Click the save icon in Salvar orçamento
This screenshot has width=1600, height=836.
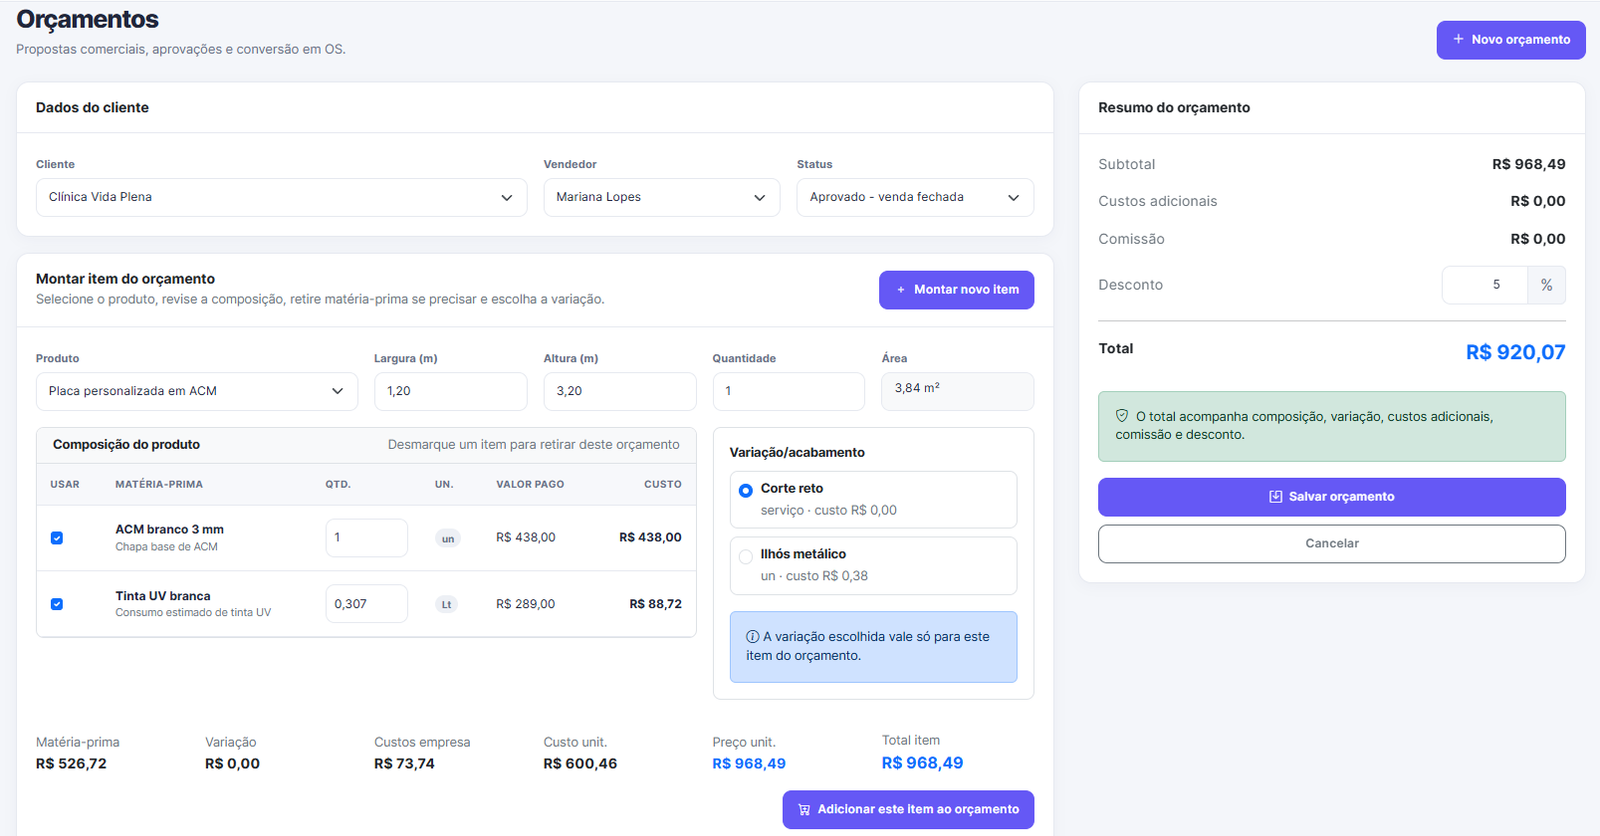1276,497
